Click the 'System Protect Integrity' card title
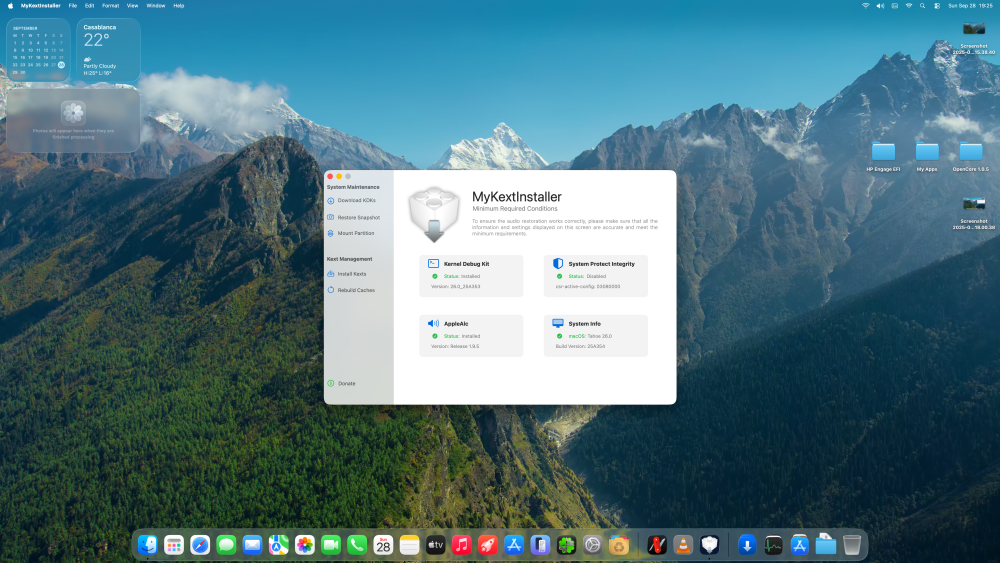This screenshot has width=1000, height=563. tap(601, 263)
